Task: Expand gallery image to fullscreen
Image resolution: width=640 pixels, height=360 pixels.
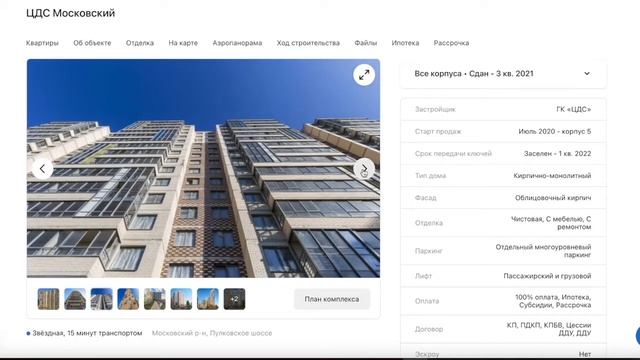Action: (364, 75)
